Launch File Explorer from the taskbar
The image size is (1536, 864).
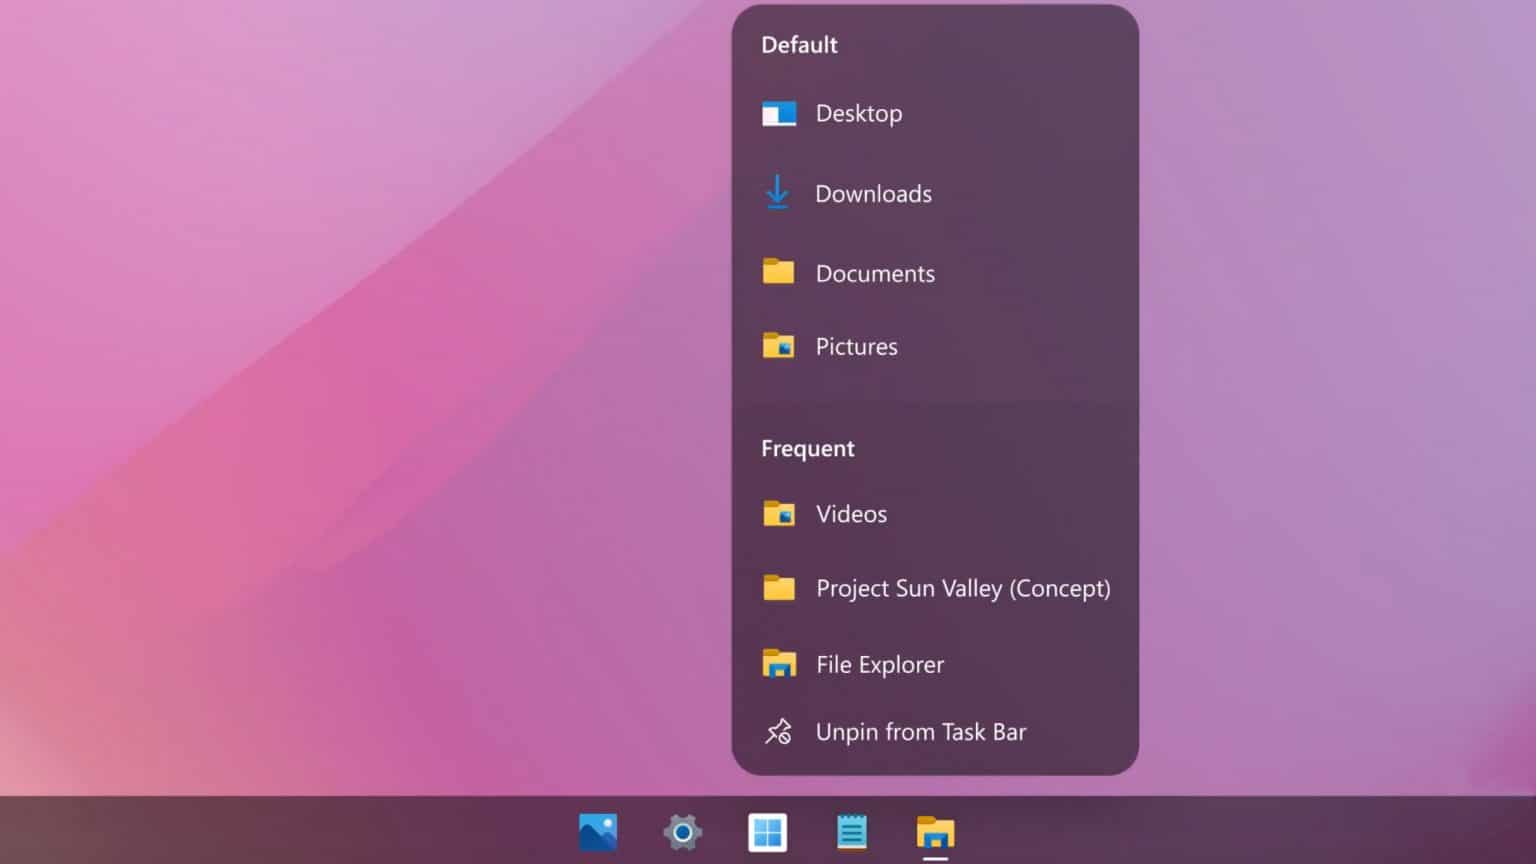[x=934, y=832]
